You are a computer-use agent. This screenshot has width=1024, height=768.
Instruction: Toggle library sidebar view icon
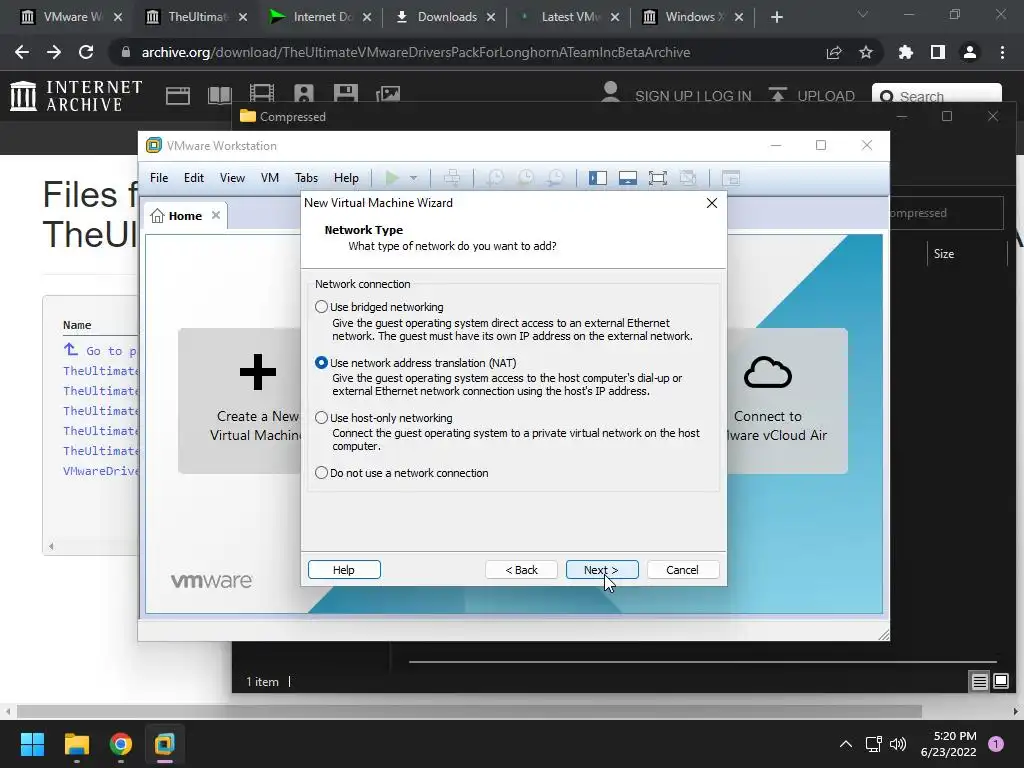pos(598,178)
